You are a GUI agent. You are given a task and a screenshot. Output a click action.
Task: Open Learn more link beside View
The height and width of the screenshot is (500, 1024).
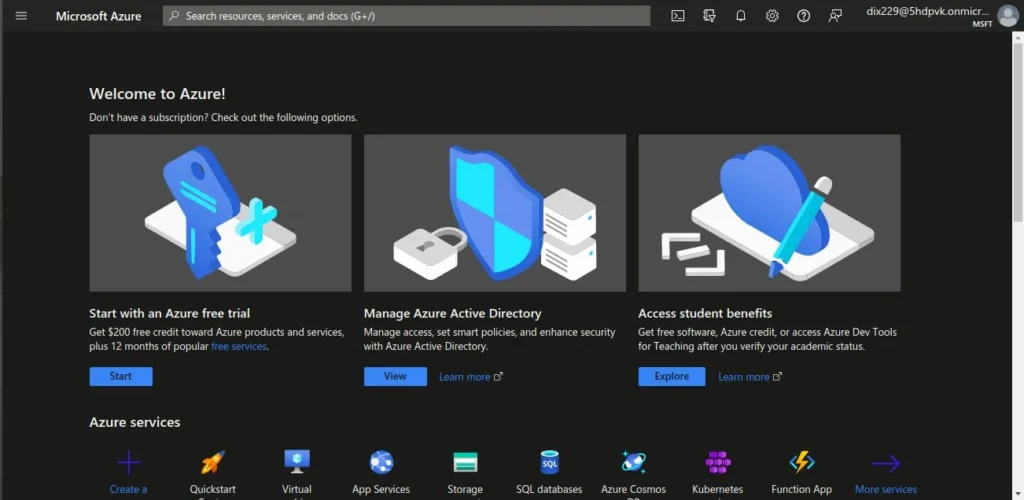pos(471,377)
